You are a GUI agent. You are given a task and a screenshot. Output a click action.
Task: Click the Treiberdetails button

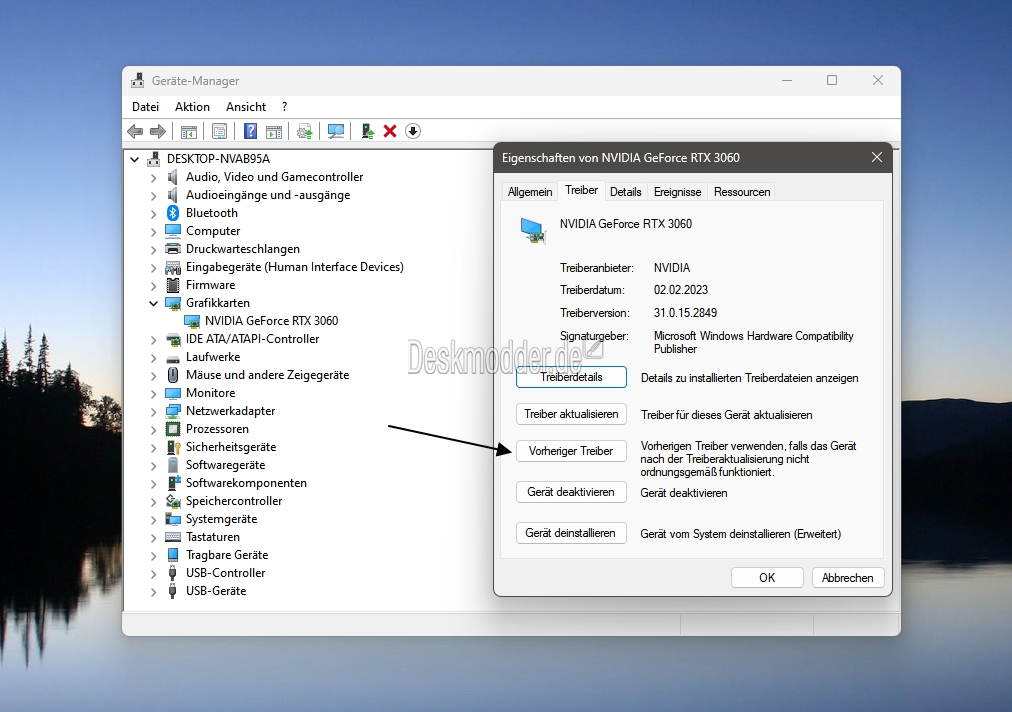point(571,377)
